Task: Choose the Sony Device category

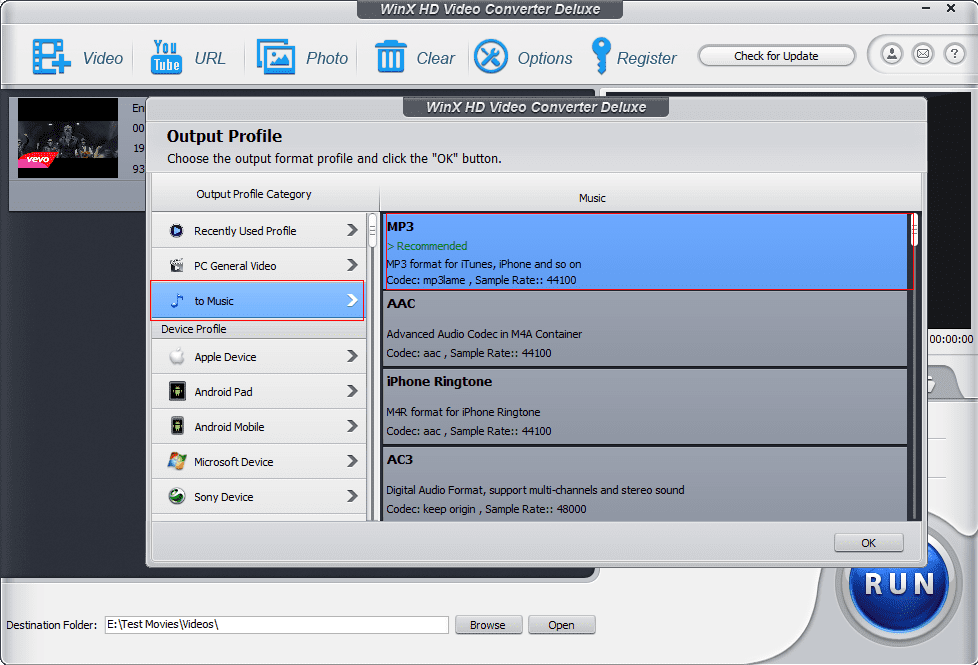Action: [259, 497]
